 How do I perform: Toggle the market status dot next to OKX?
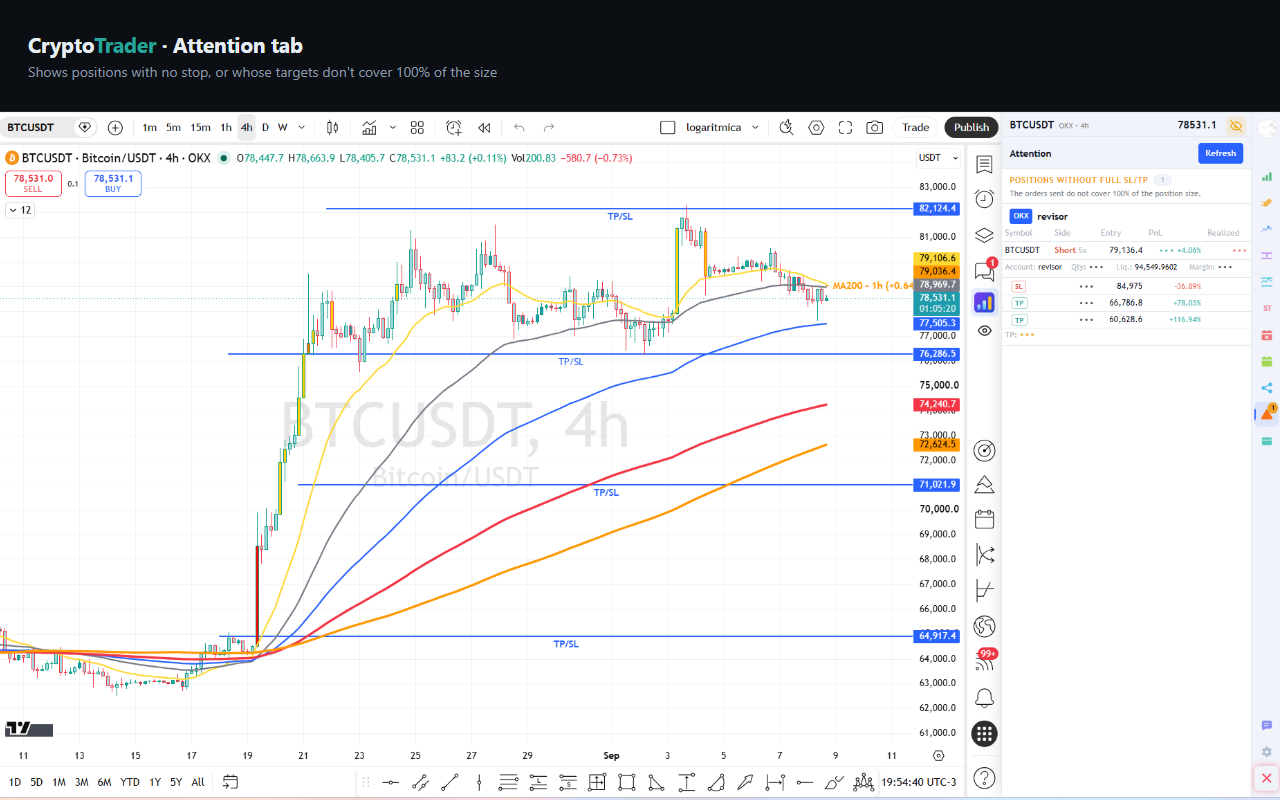[223, 158]
